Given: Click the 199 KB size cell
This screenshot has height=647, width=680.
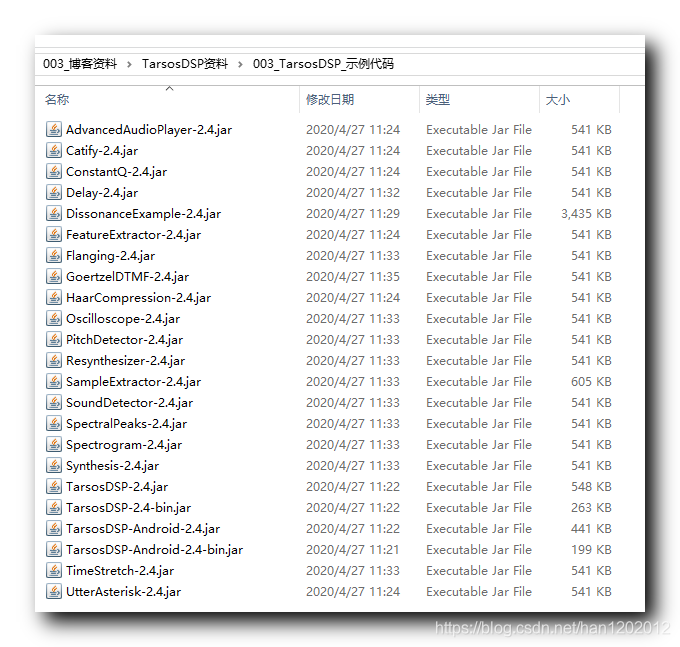Looking at the screenshot, I should (591, 550).
